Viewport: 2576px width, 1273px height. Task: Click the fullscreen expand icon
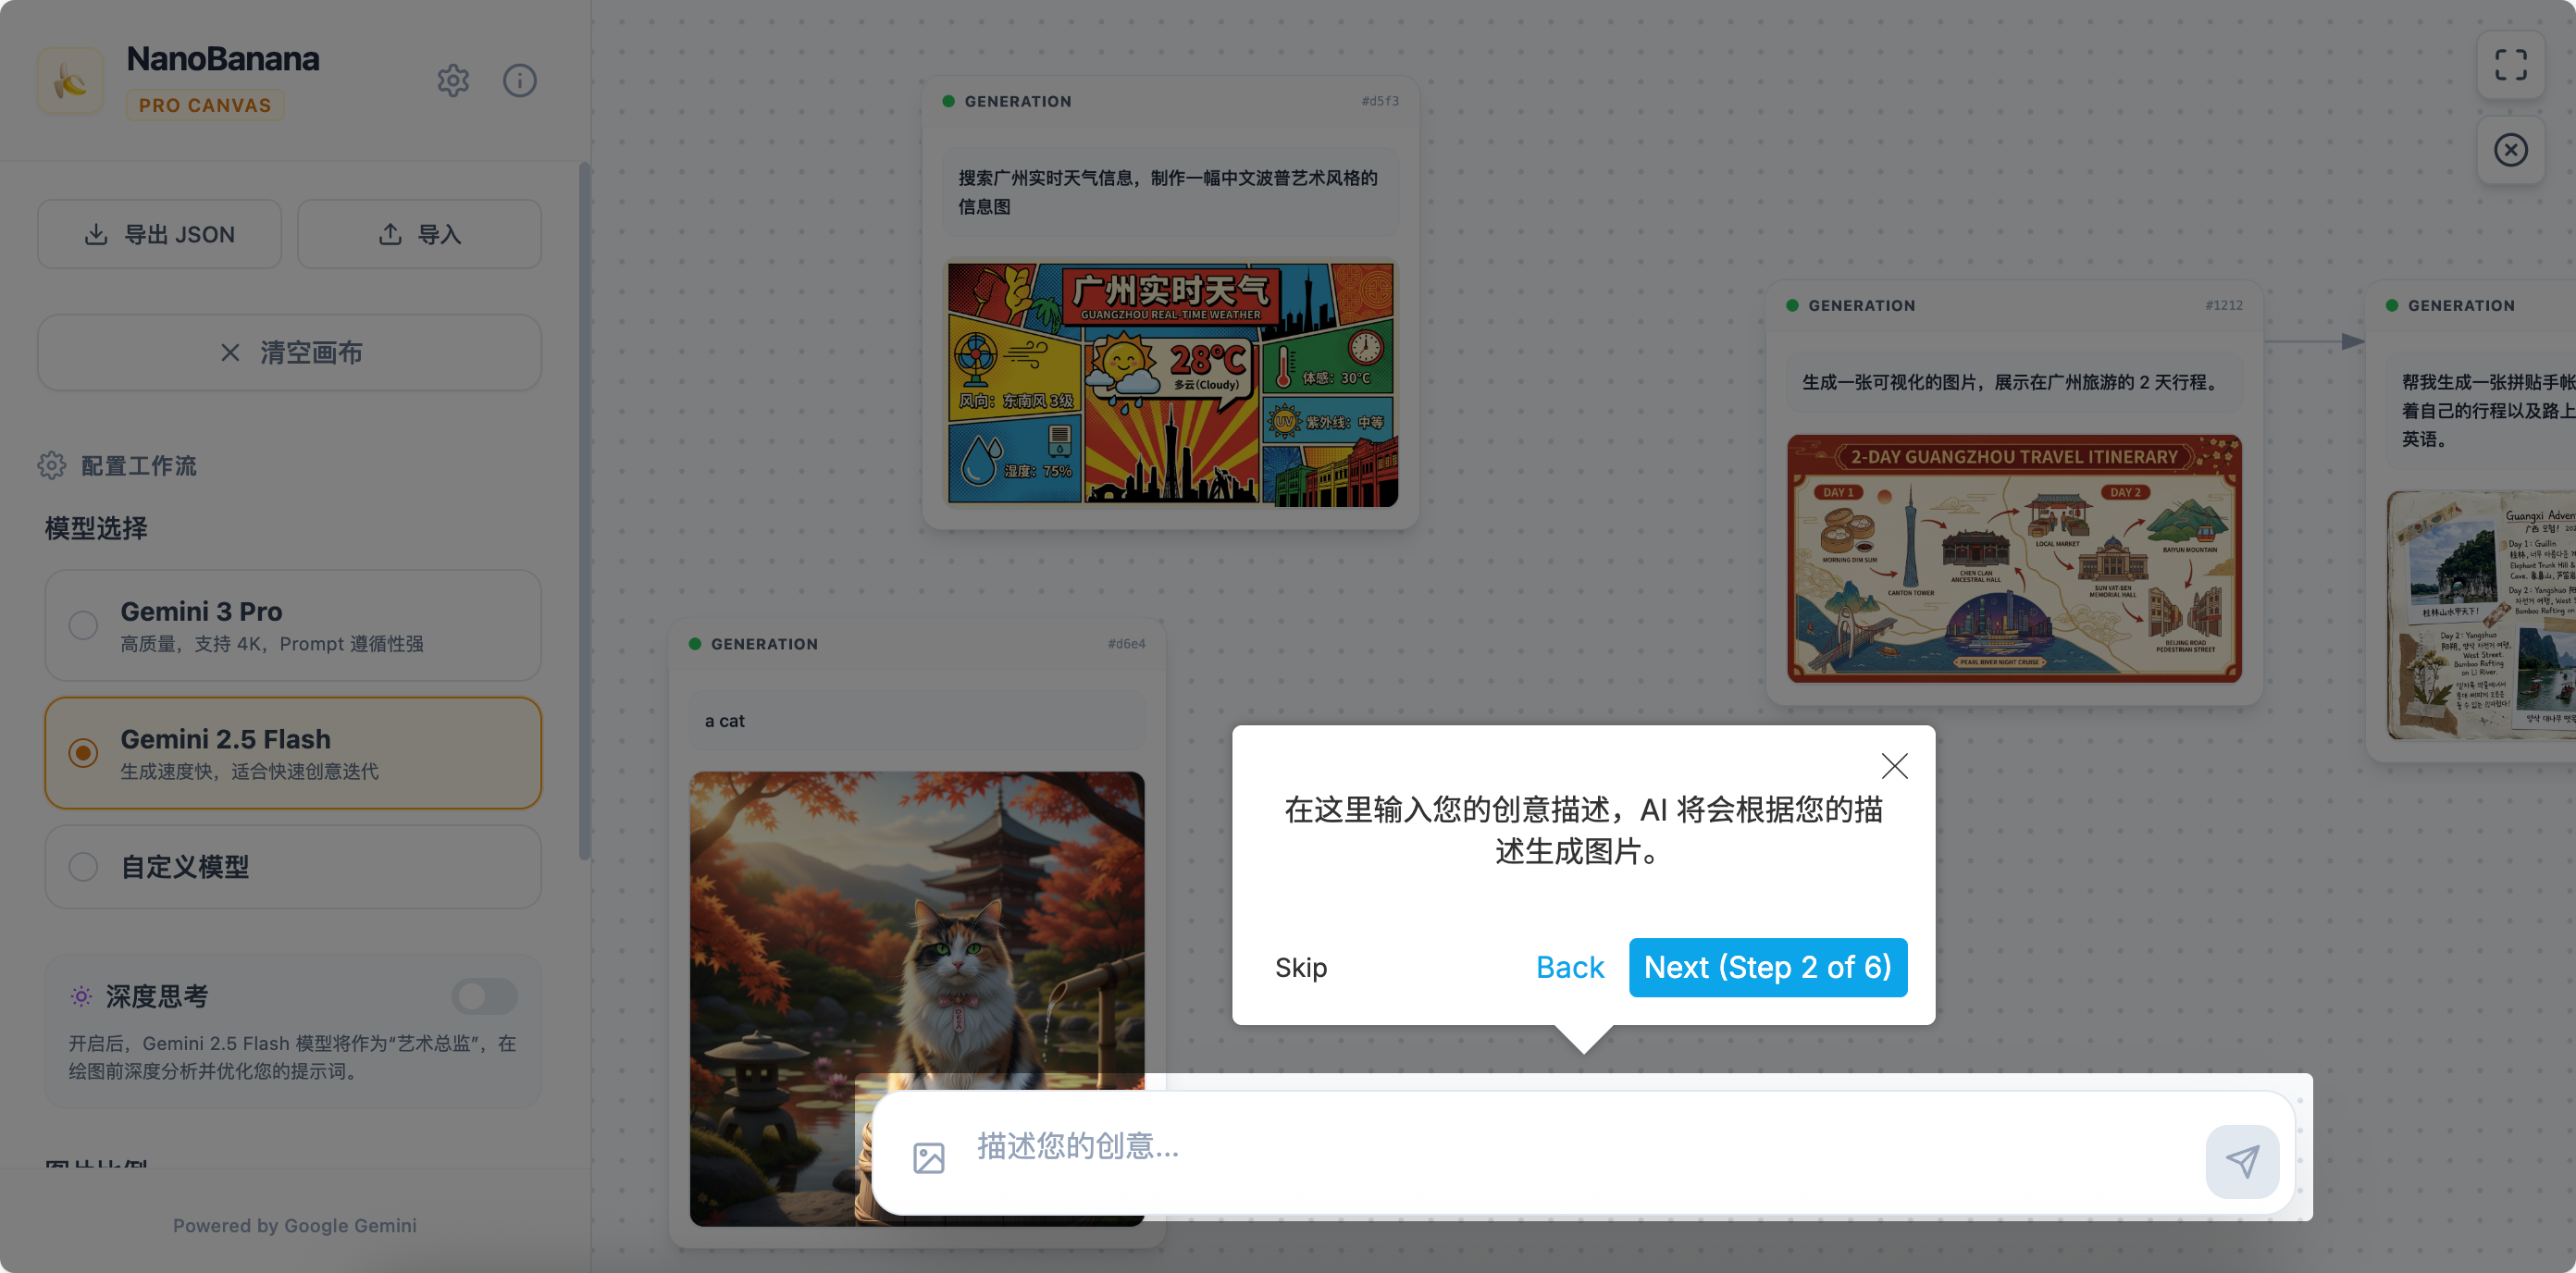point(2510,65)
